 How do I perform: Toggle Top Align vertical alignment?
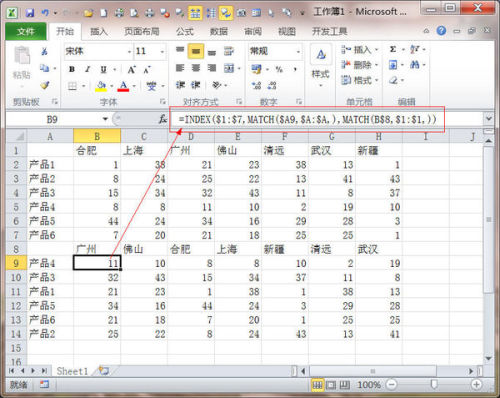180,51
